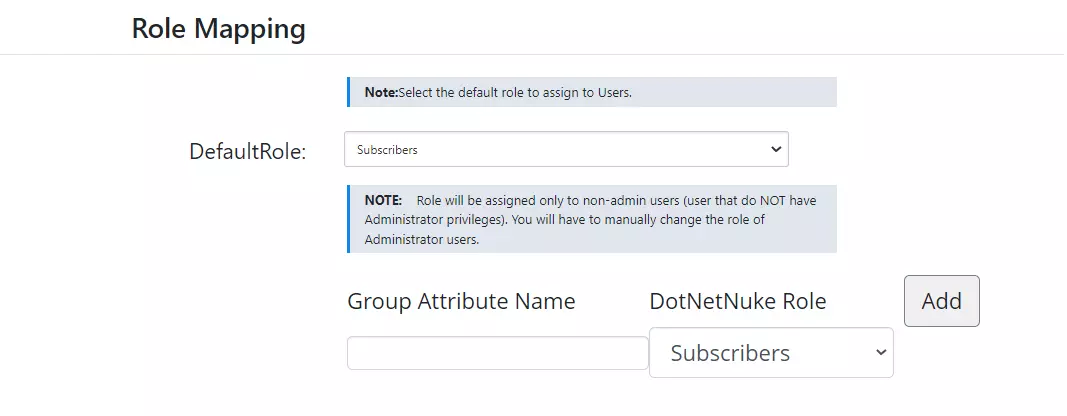Click Subscribers value in DotNetNuke Role selector
This screenshot has width=1067, height=416.
[730, 353]
